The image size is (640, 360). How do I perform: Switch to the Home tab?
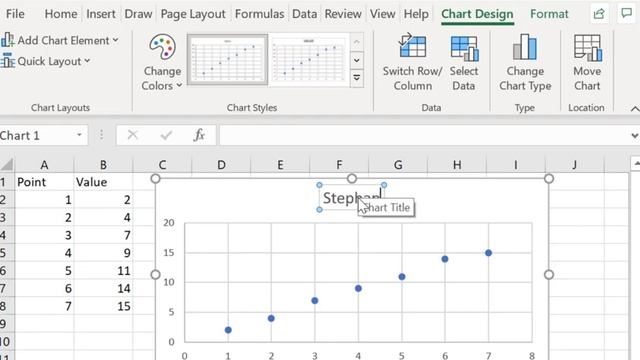point(61,14)
